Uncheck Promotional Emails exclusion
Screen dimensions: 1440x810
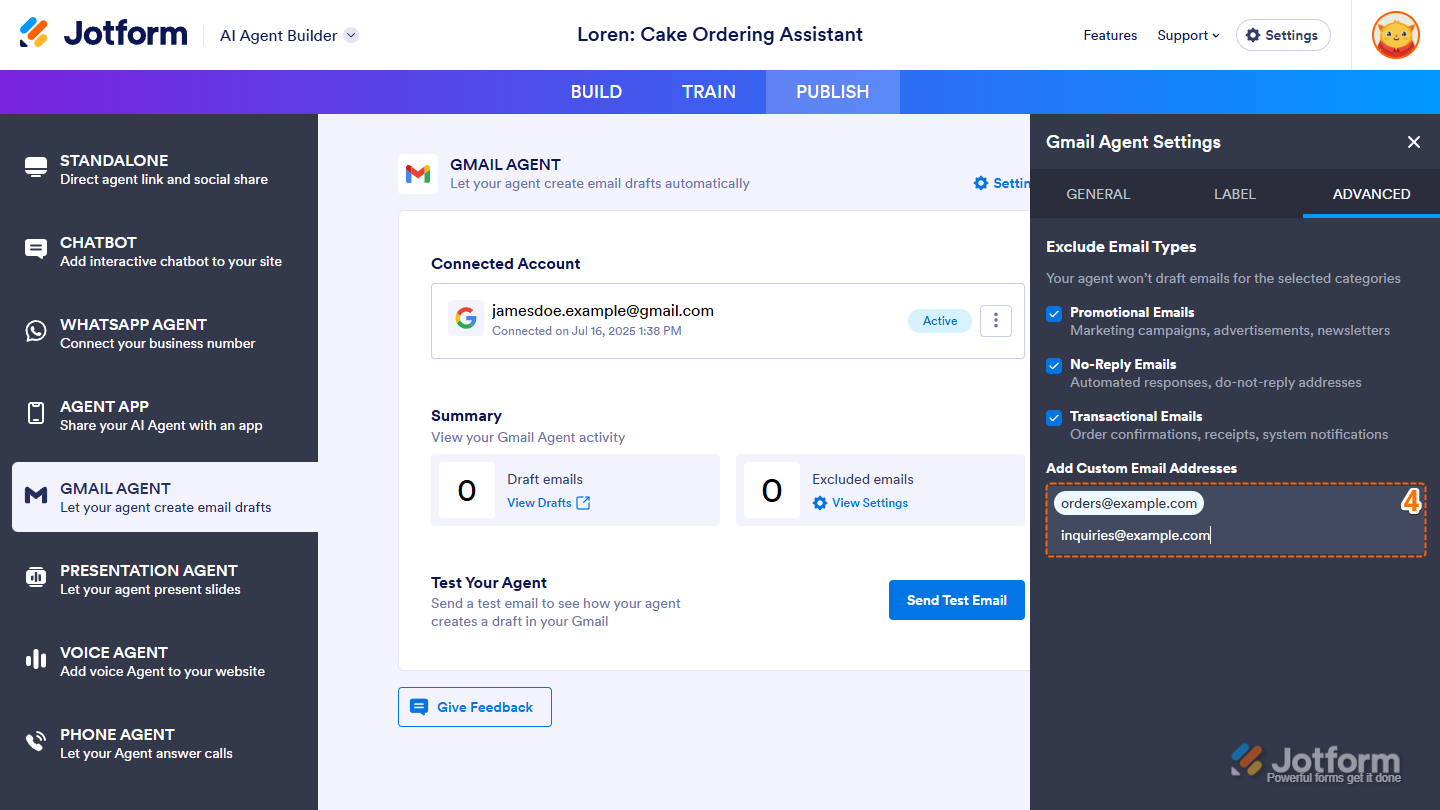pos(1054,314)
